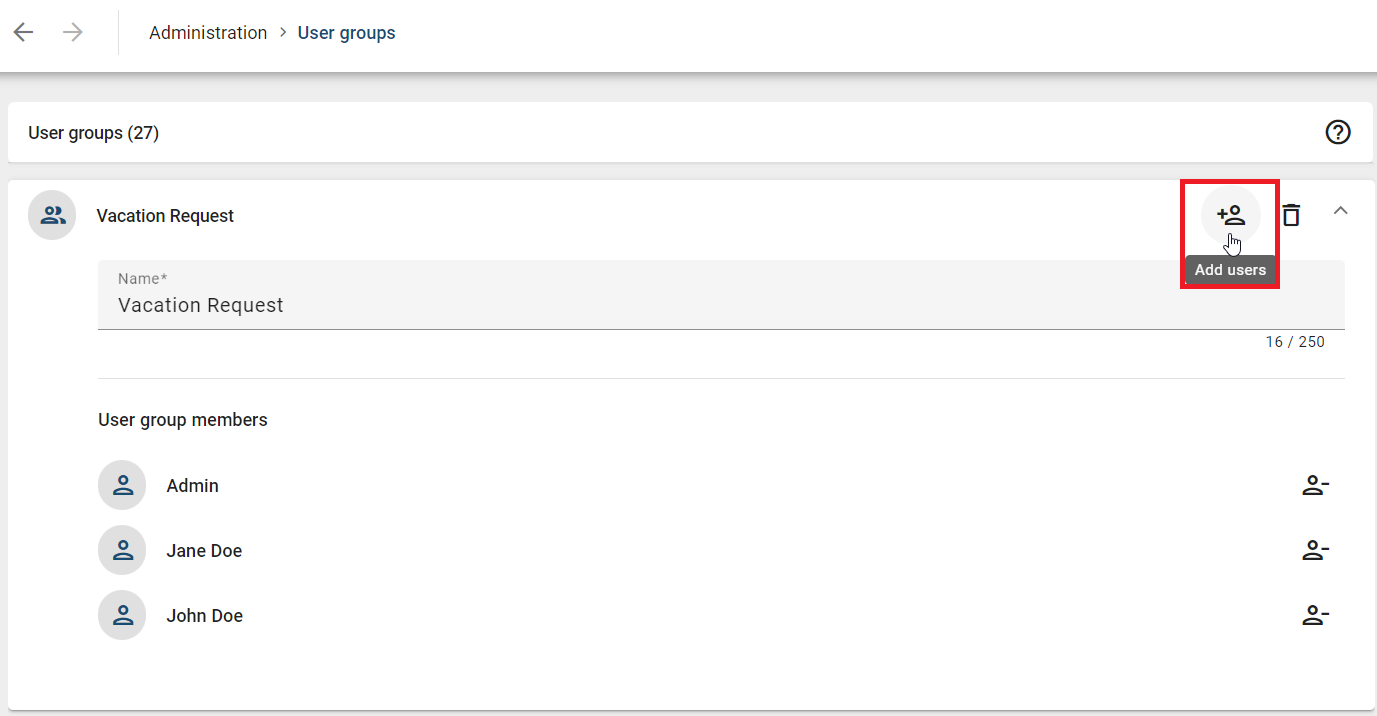Select the Vacation Request group avatar icon
1377x716 pixels.
click(52, 214)
